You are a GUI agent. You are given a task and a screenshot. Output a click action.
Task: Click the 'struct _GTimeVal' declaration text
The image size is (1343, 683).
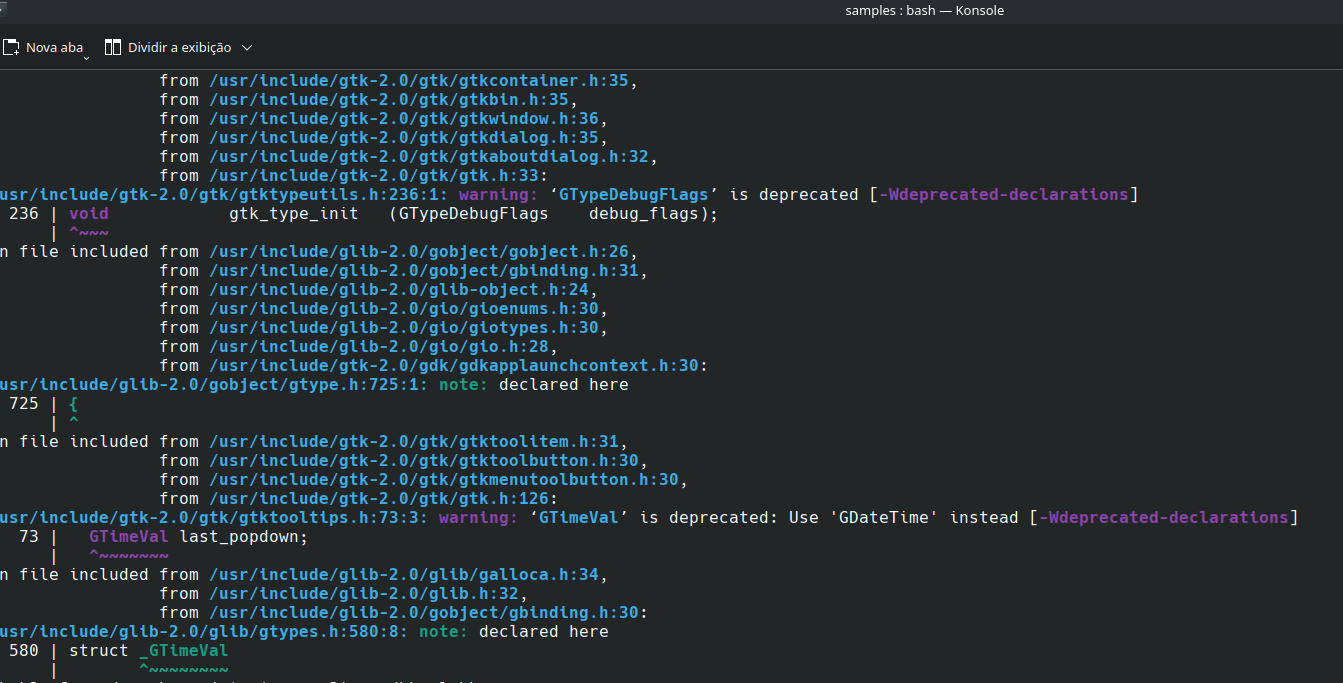[x=149, y=651]
